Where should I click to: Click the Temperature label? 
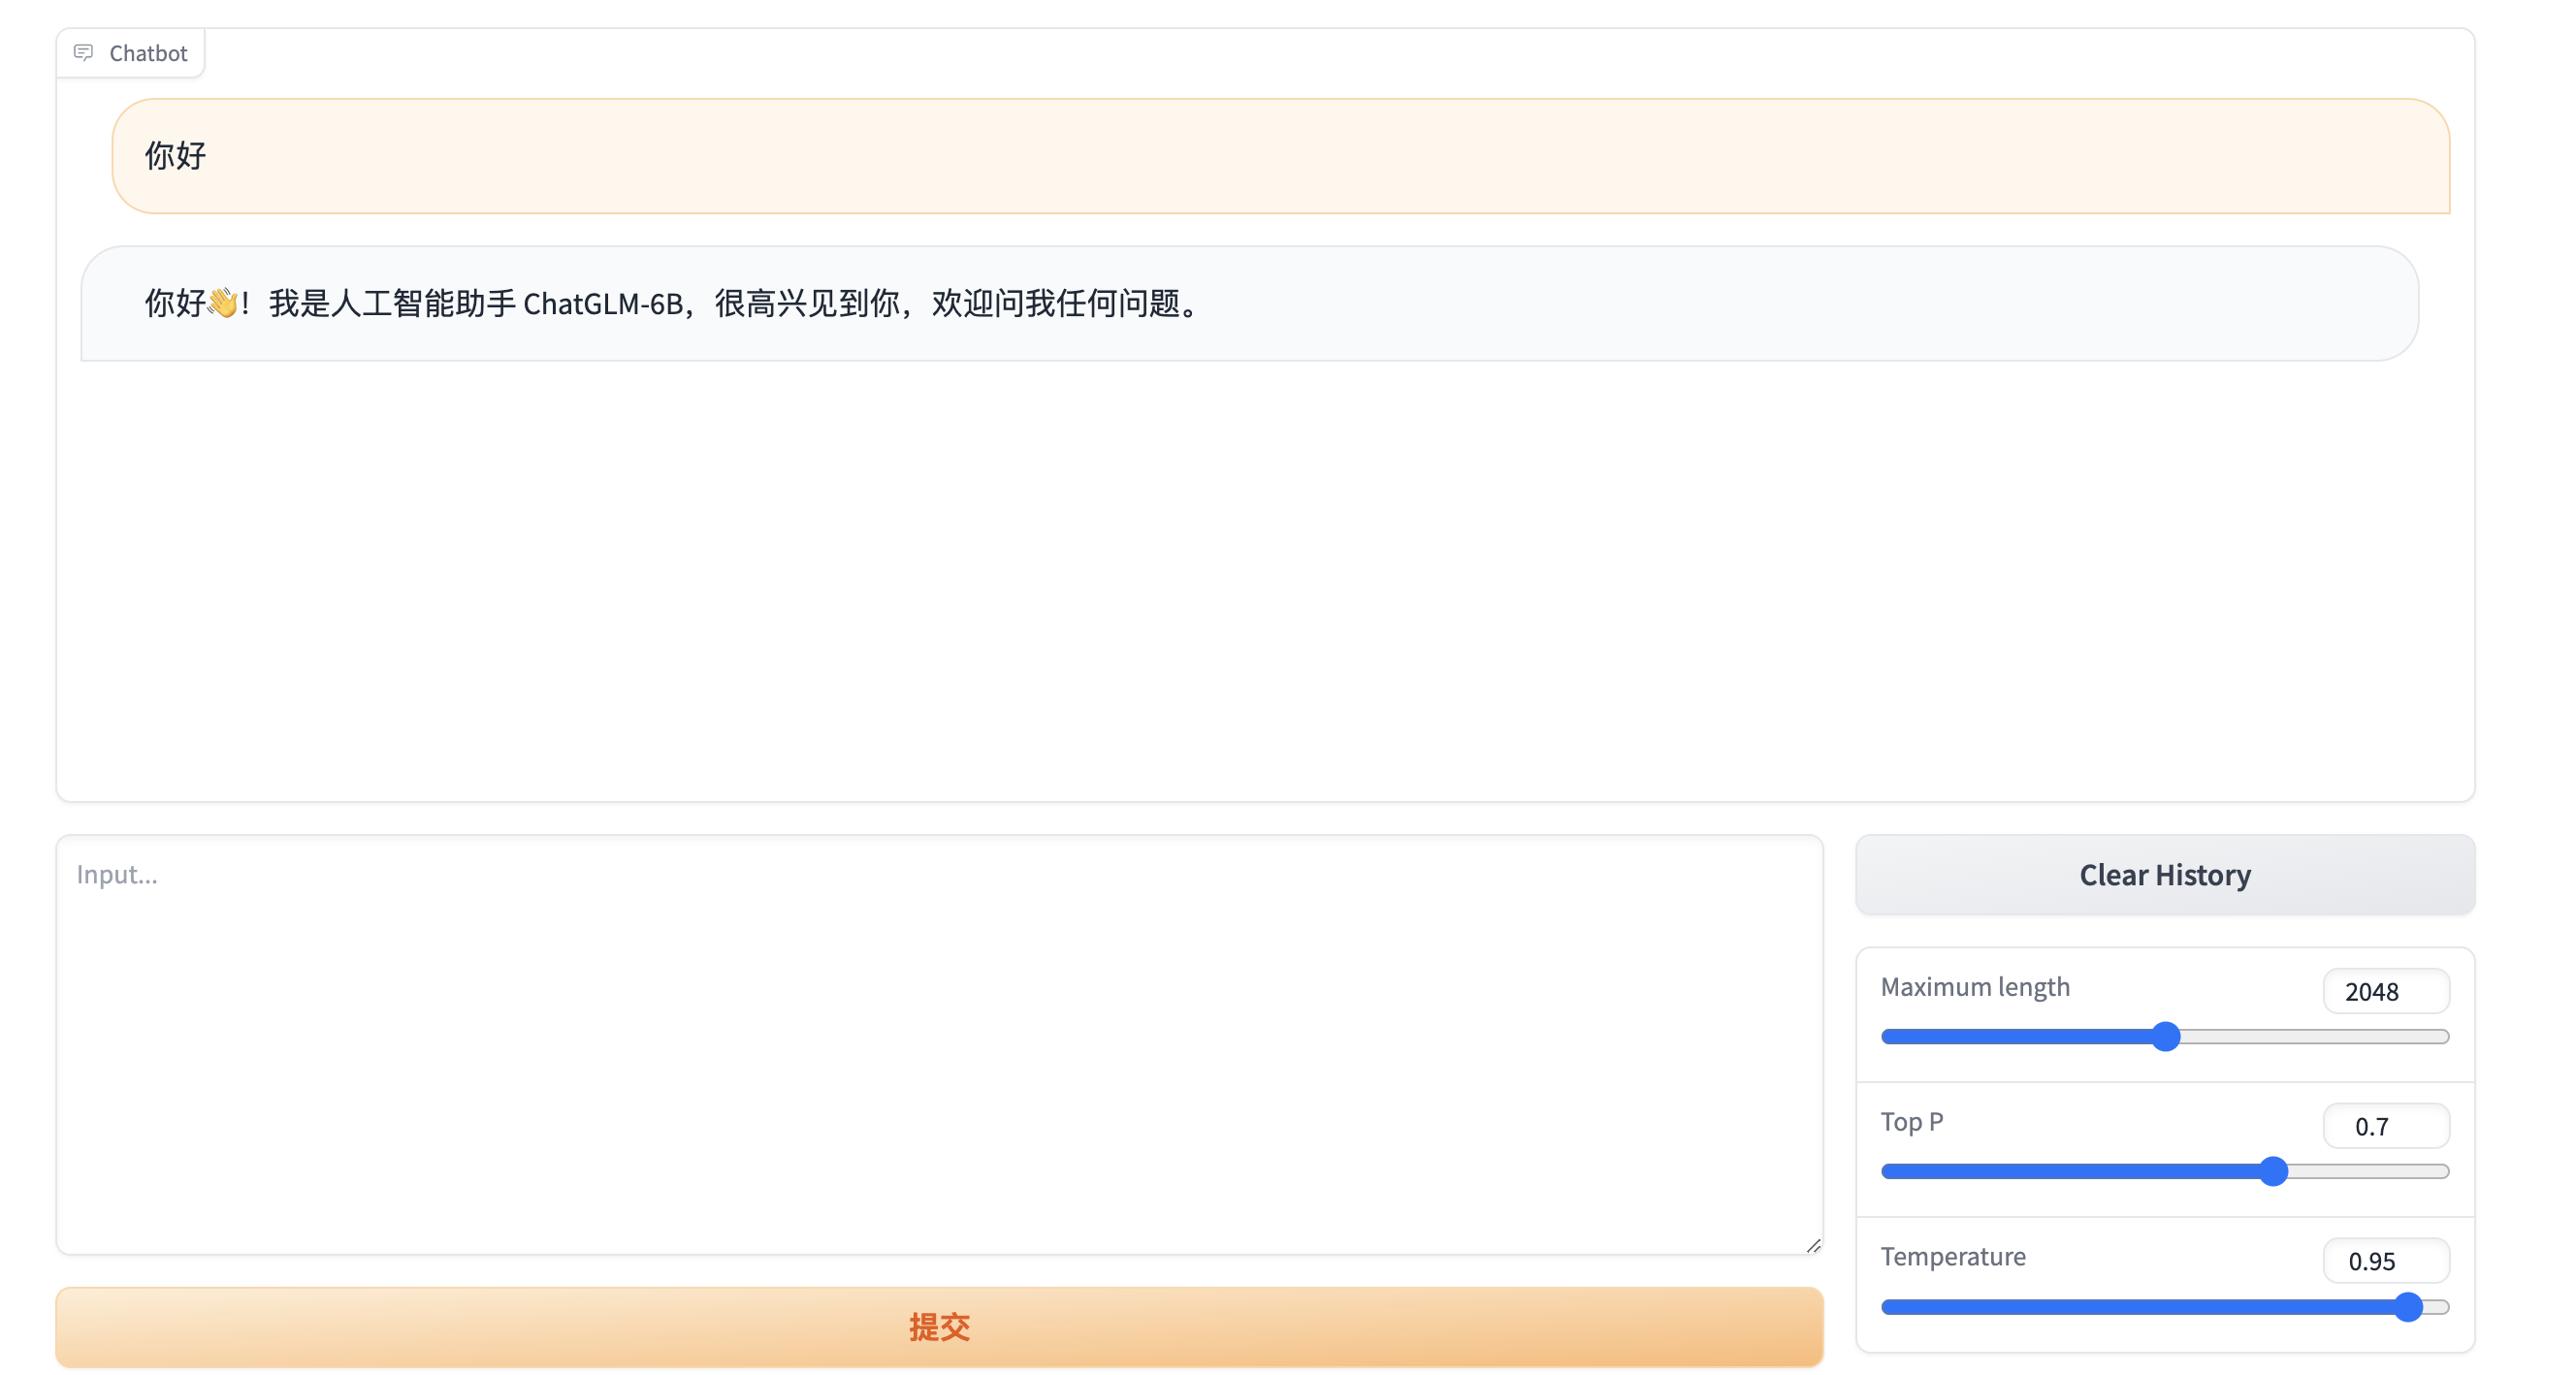tap(1952, 1256)
